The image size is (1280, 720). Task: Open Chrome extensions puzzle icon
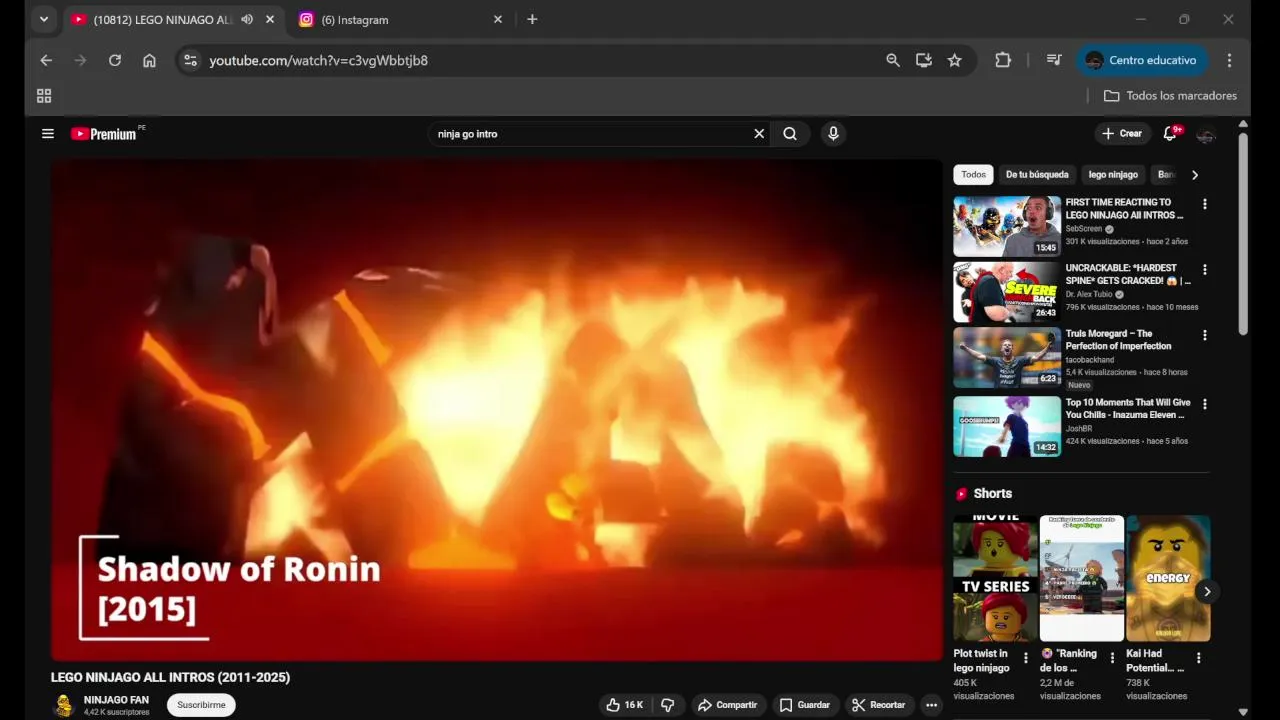pos(1003,60)
